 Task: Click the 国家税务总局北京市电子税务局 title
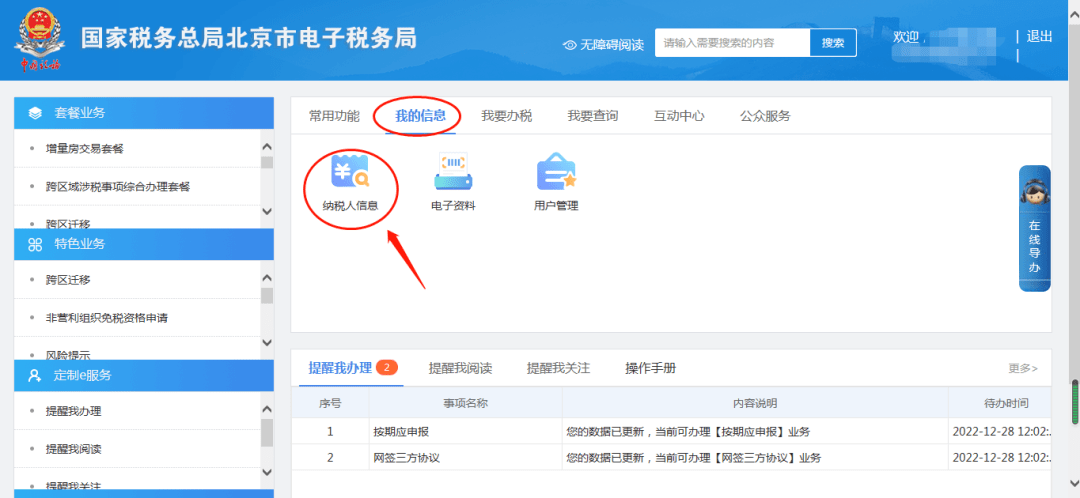pyautogui.click(x=249, y=38)
